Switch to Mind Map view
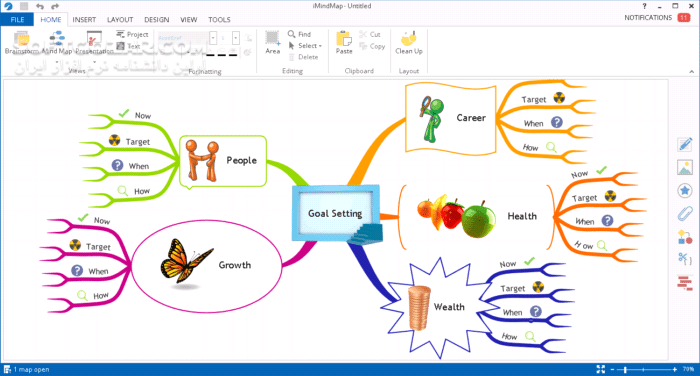 [57, 42]
